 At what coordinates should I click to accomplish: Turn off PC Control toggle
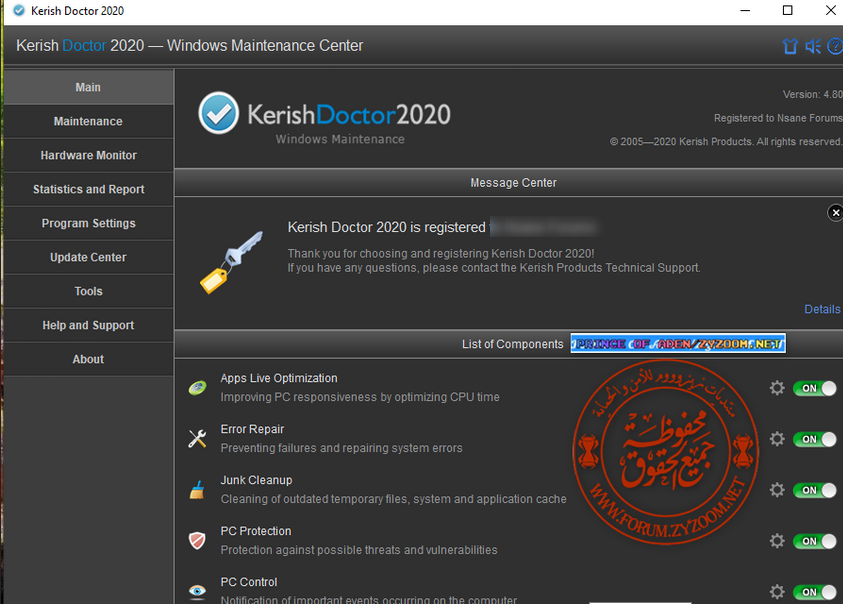[x=815, y=592]
